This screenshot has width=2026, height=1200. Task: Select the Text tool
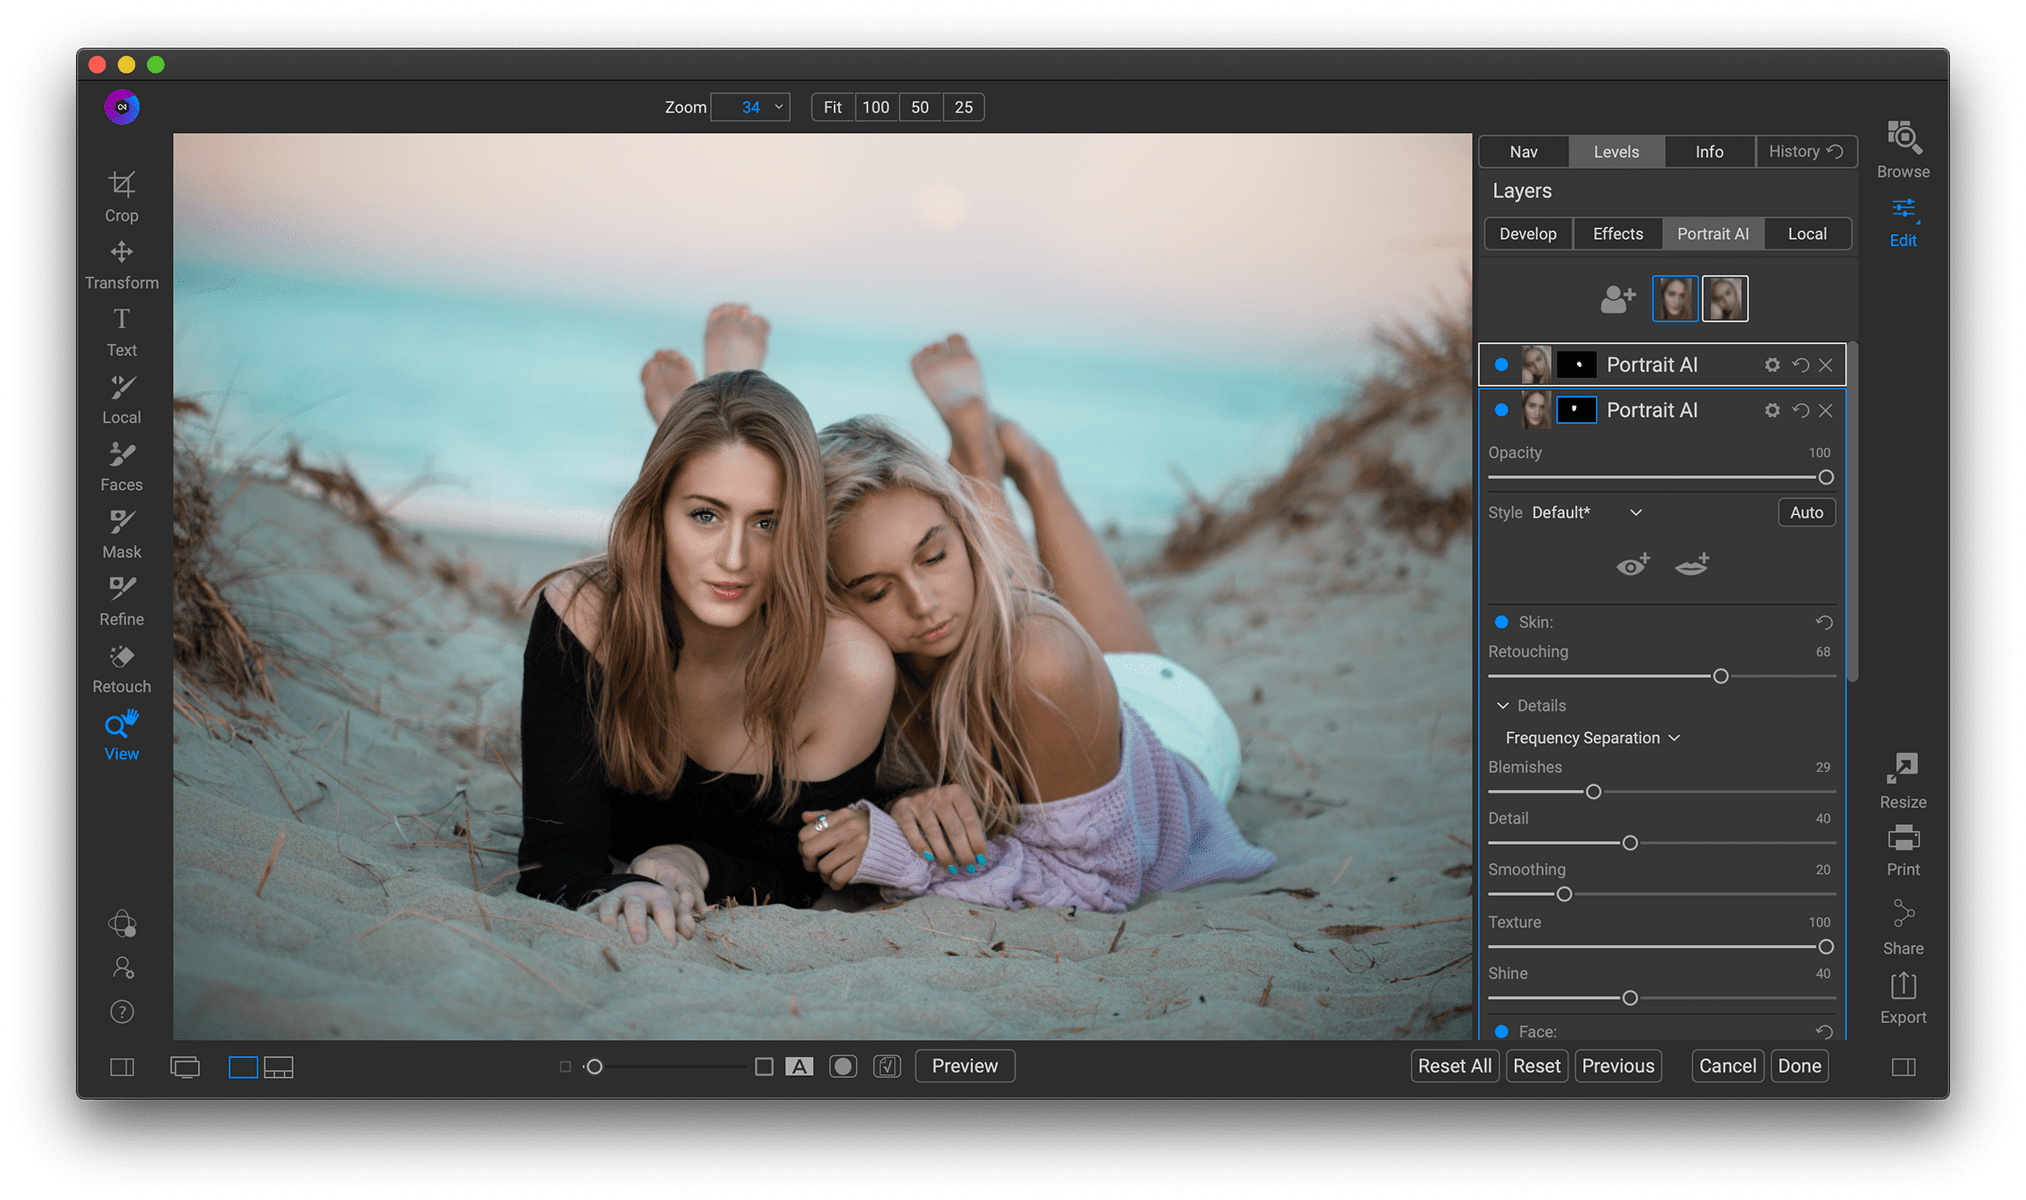(121, 329)
